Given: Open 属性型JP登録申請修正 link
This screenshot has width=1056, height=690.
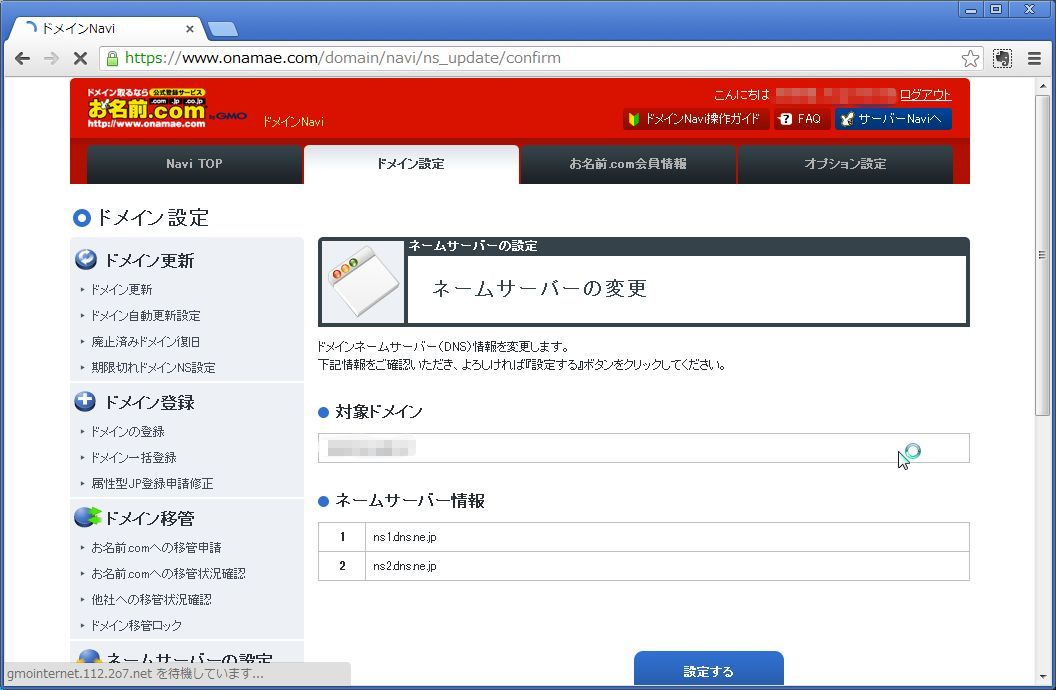Looking at the screenshot, I should (x=152, y=484).
